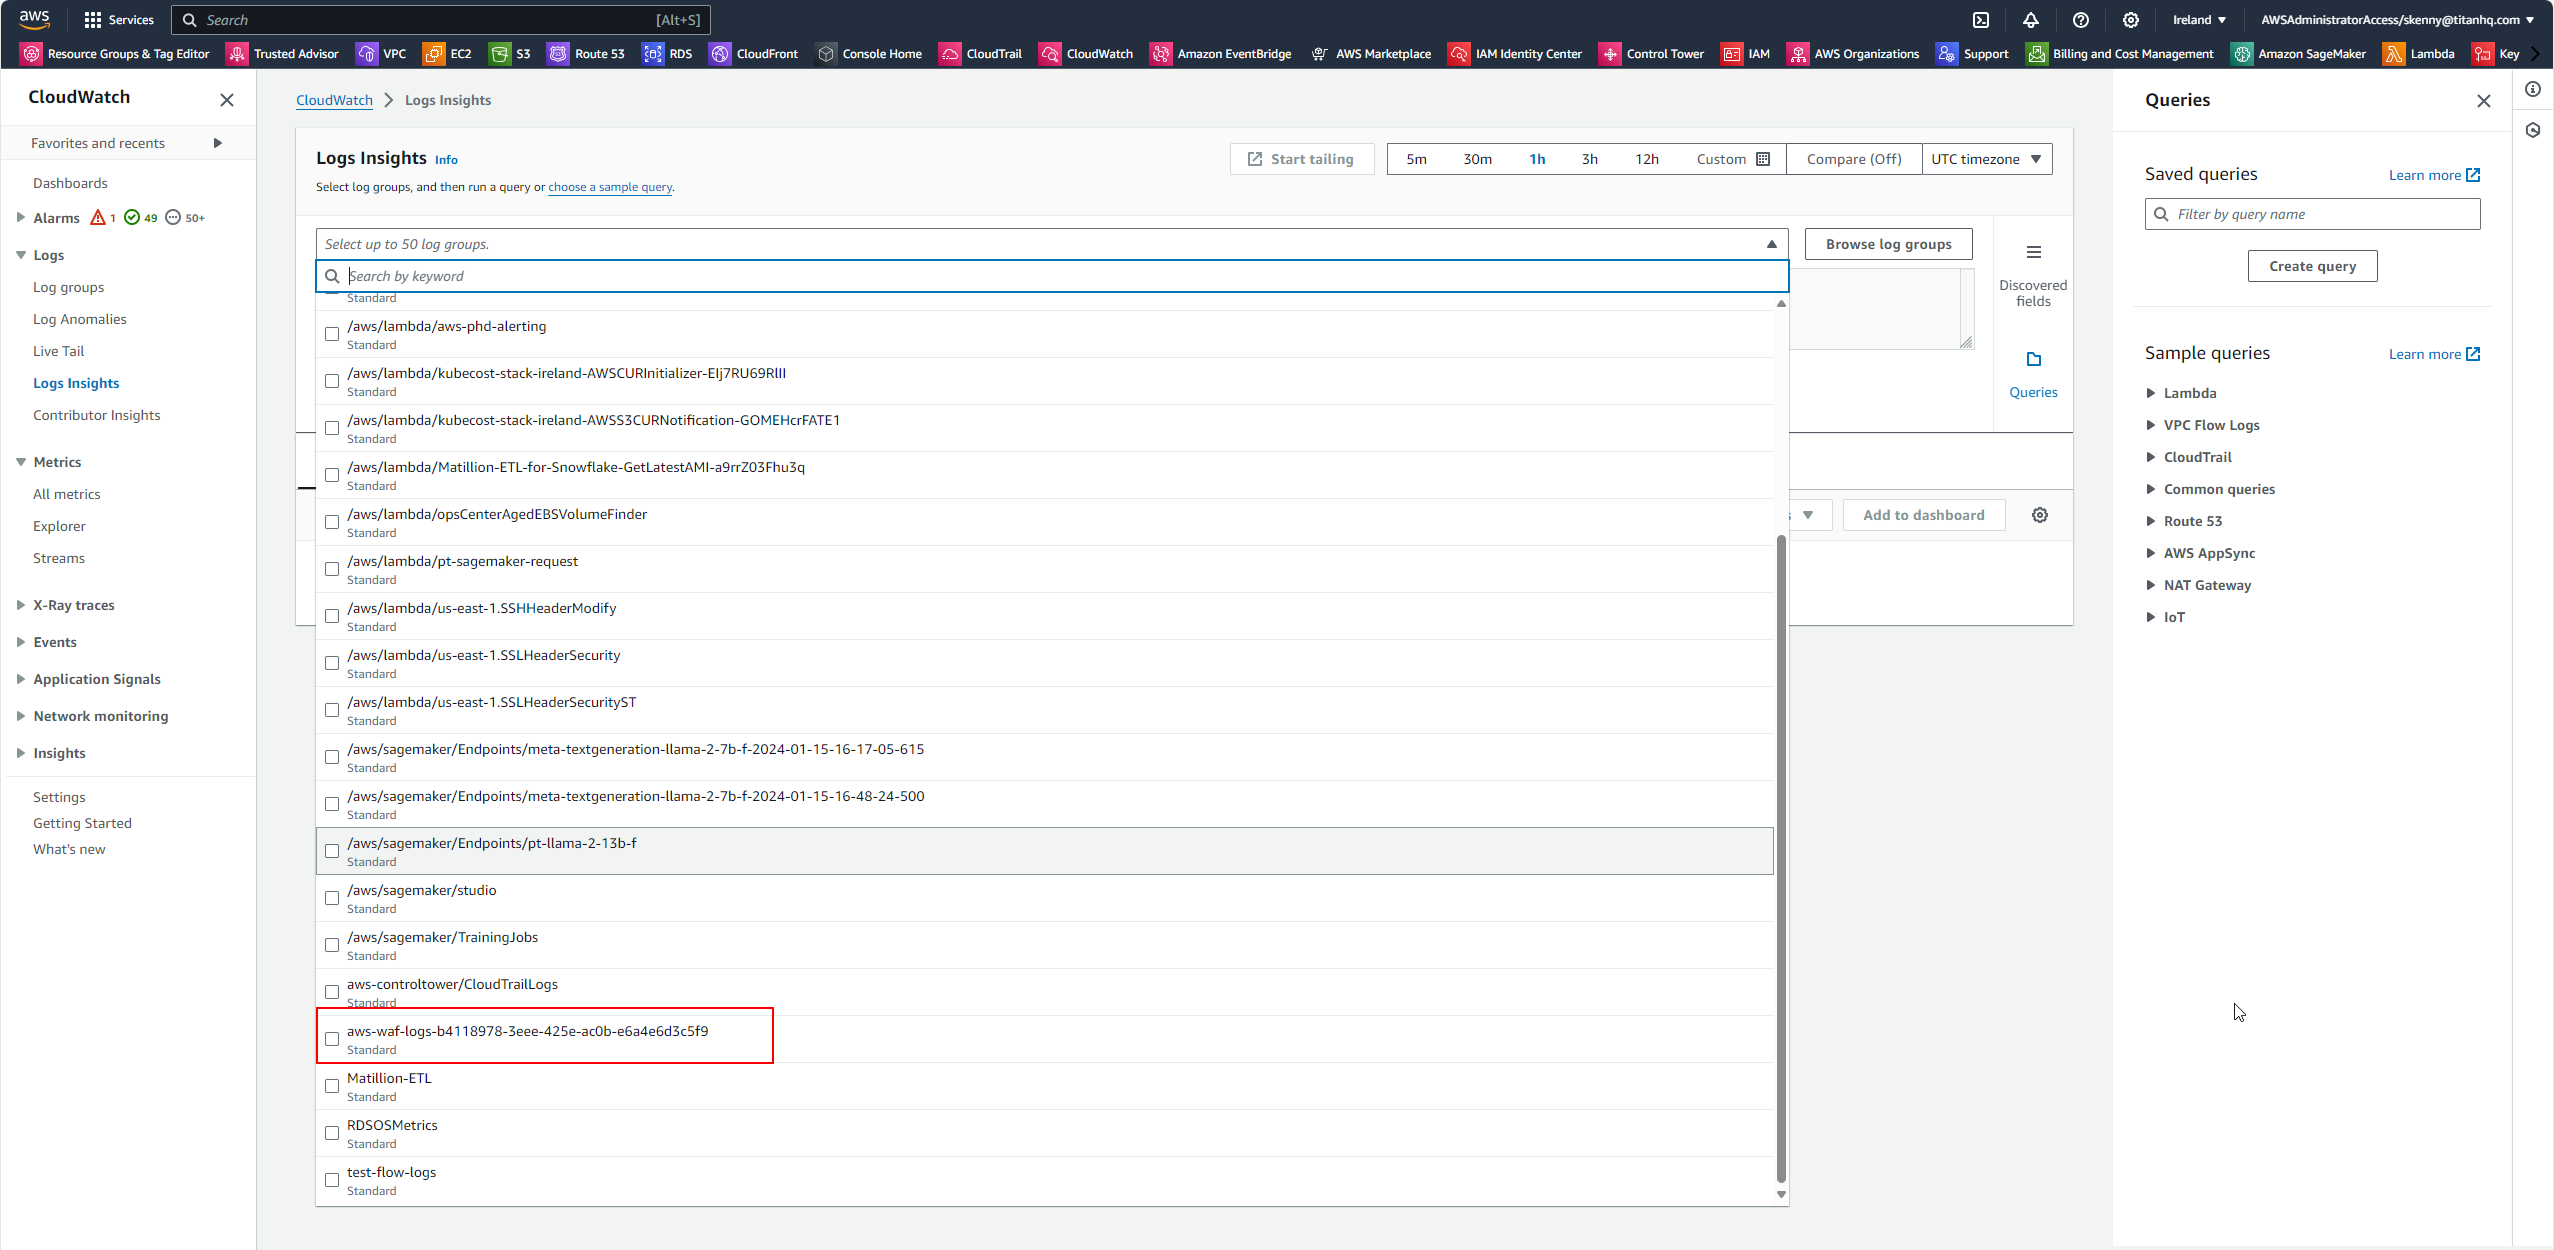This screenshot has height=1250, width=2554.
Task: Open the CloudFront shortcut icon
Action: (720, 54)
